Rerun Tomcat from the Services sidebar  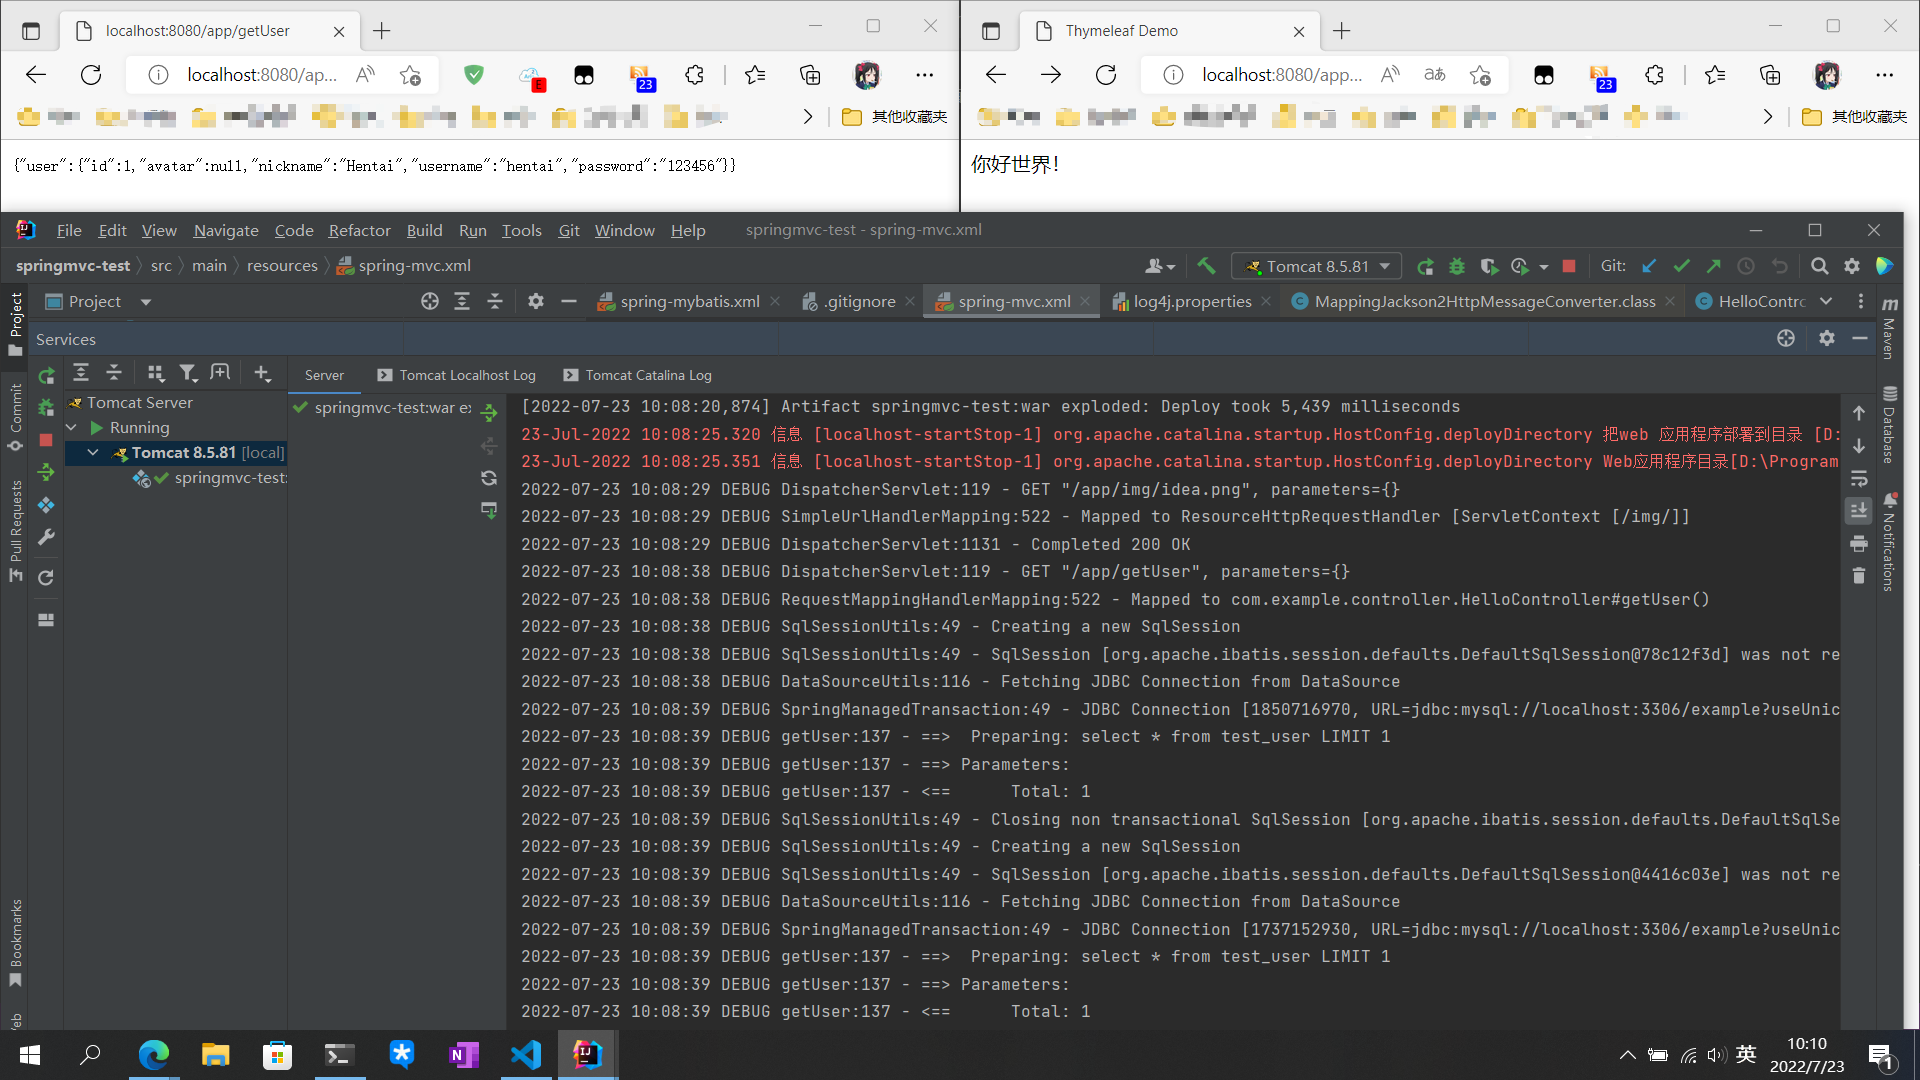pyautogui.click(x=46, y=376)
